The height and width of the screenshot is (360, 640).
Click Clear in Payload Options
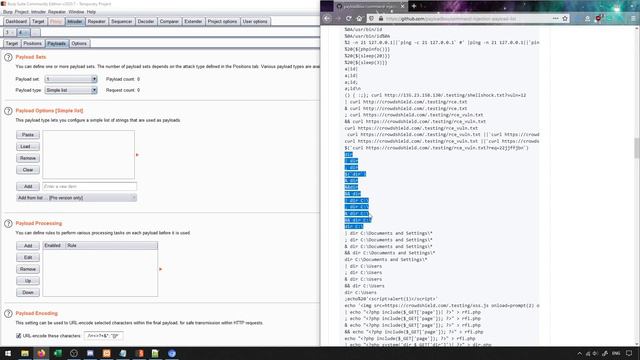click(28, 170)
